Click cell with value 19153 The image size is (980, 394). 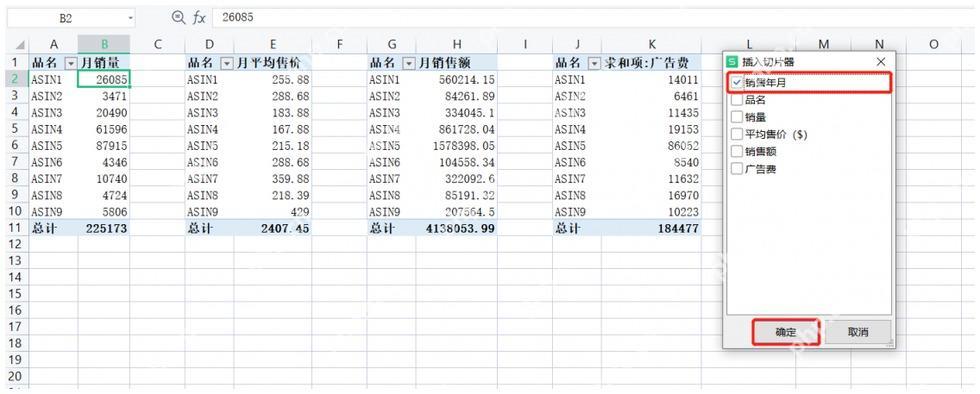click(x=652, y=129)
